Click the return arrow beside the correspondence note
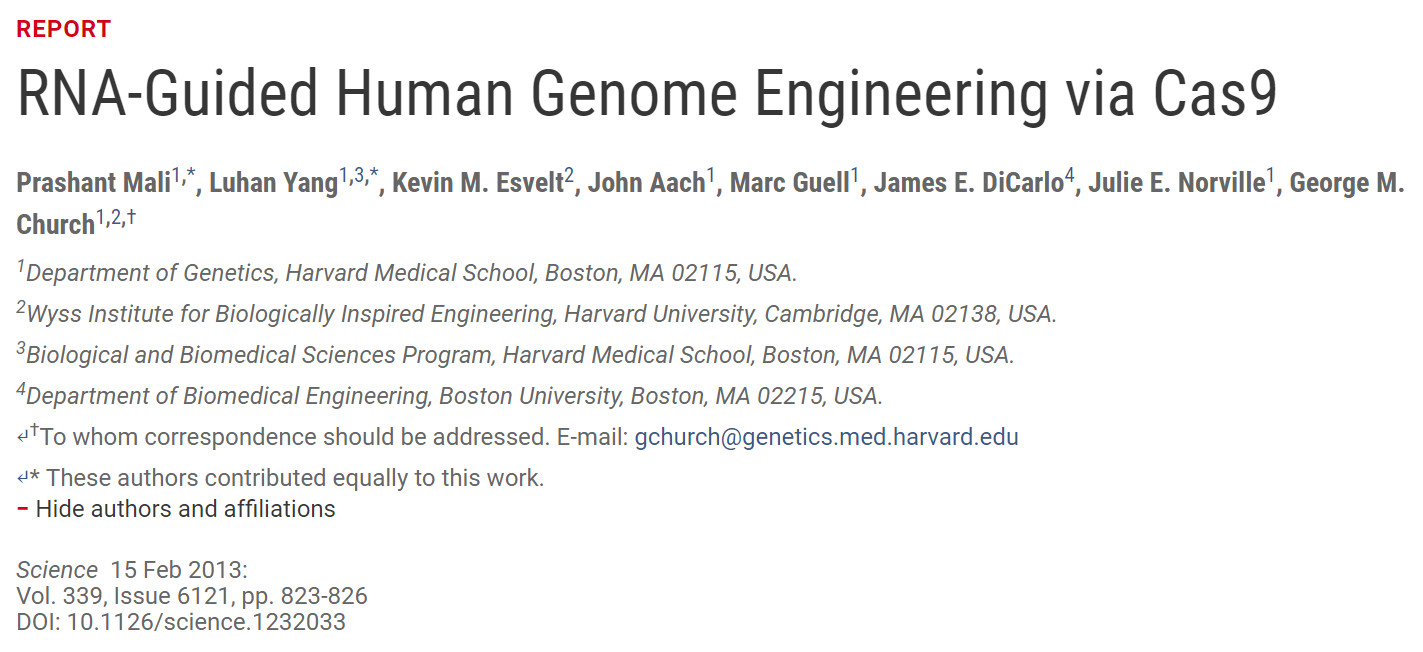 (23, 437)
